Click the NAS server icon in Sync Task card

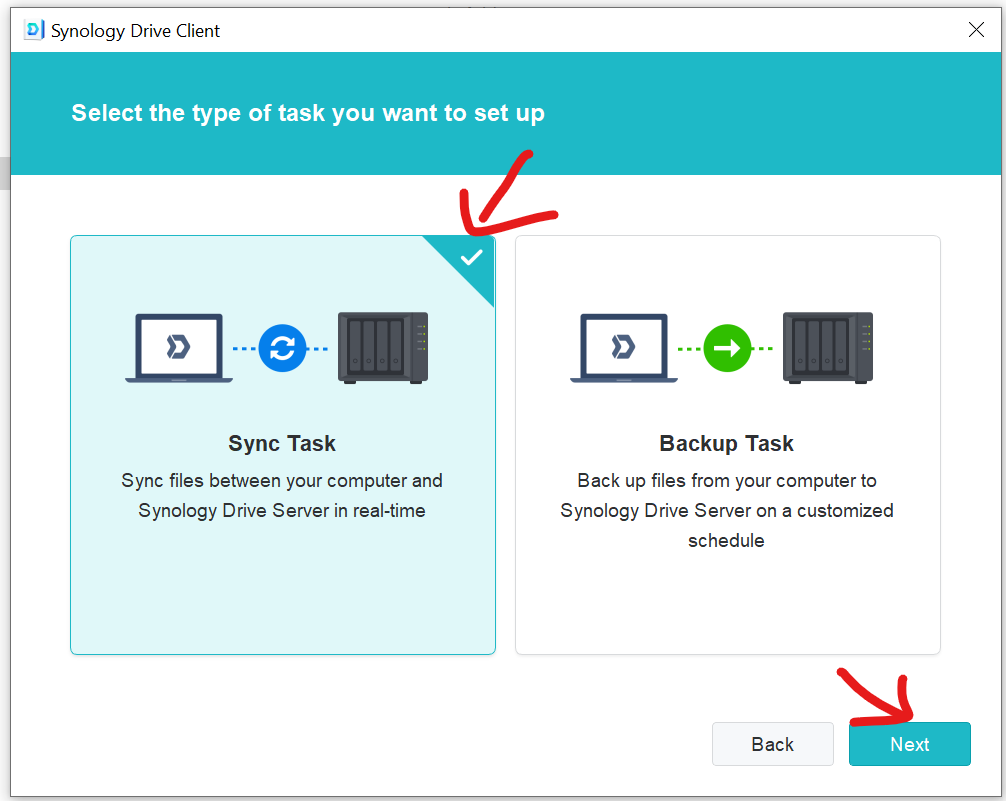[x=383, y=348]
